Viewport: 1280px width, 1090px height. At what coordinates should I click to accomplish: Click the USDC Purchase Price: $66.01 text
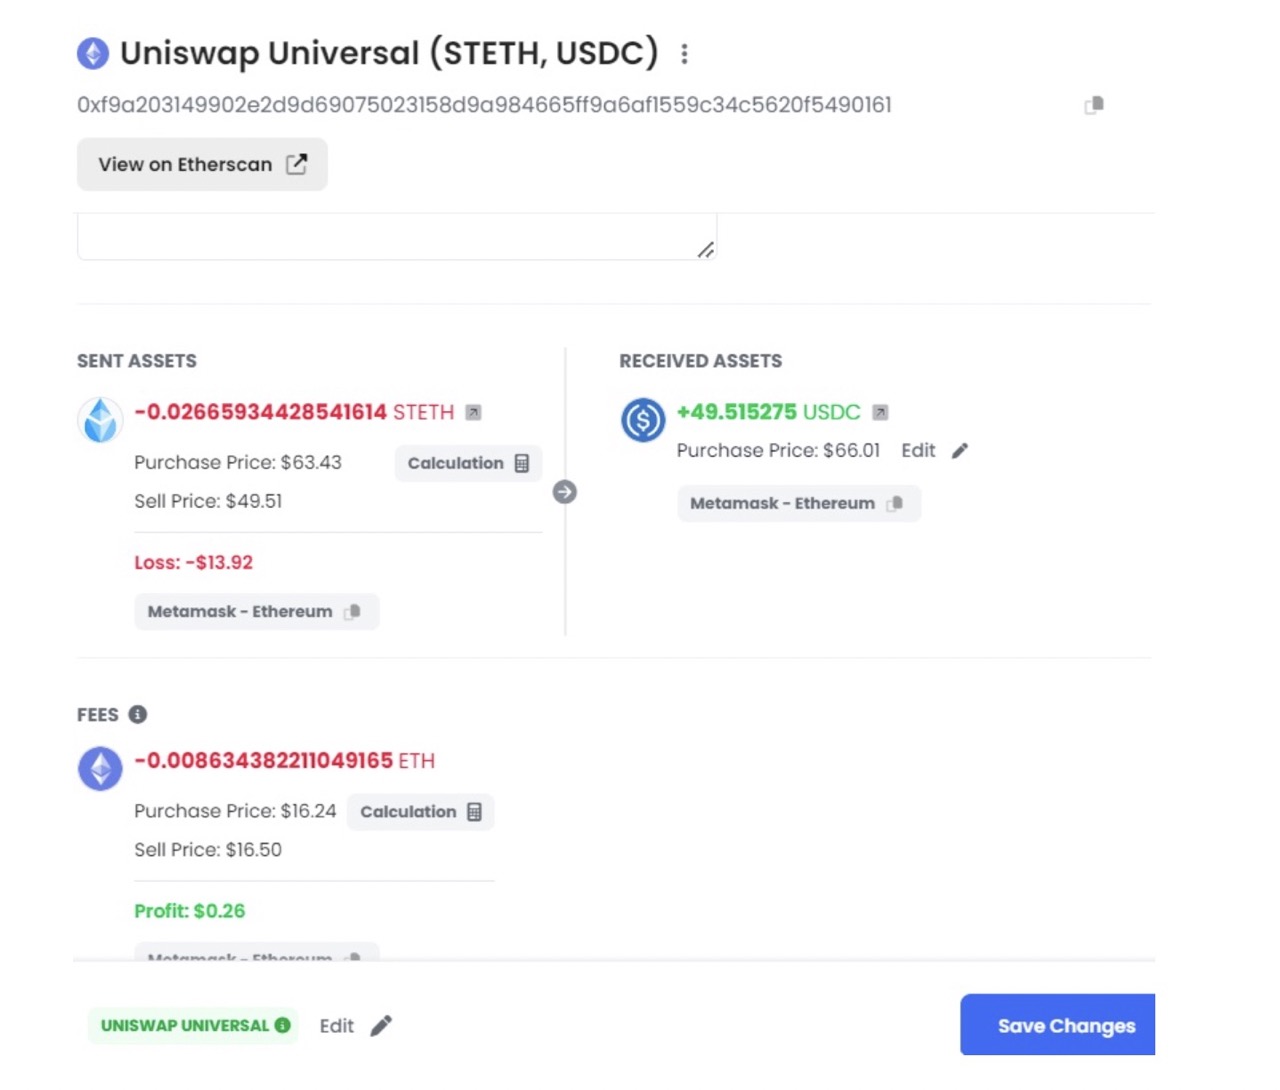coord(778,451)
